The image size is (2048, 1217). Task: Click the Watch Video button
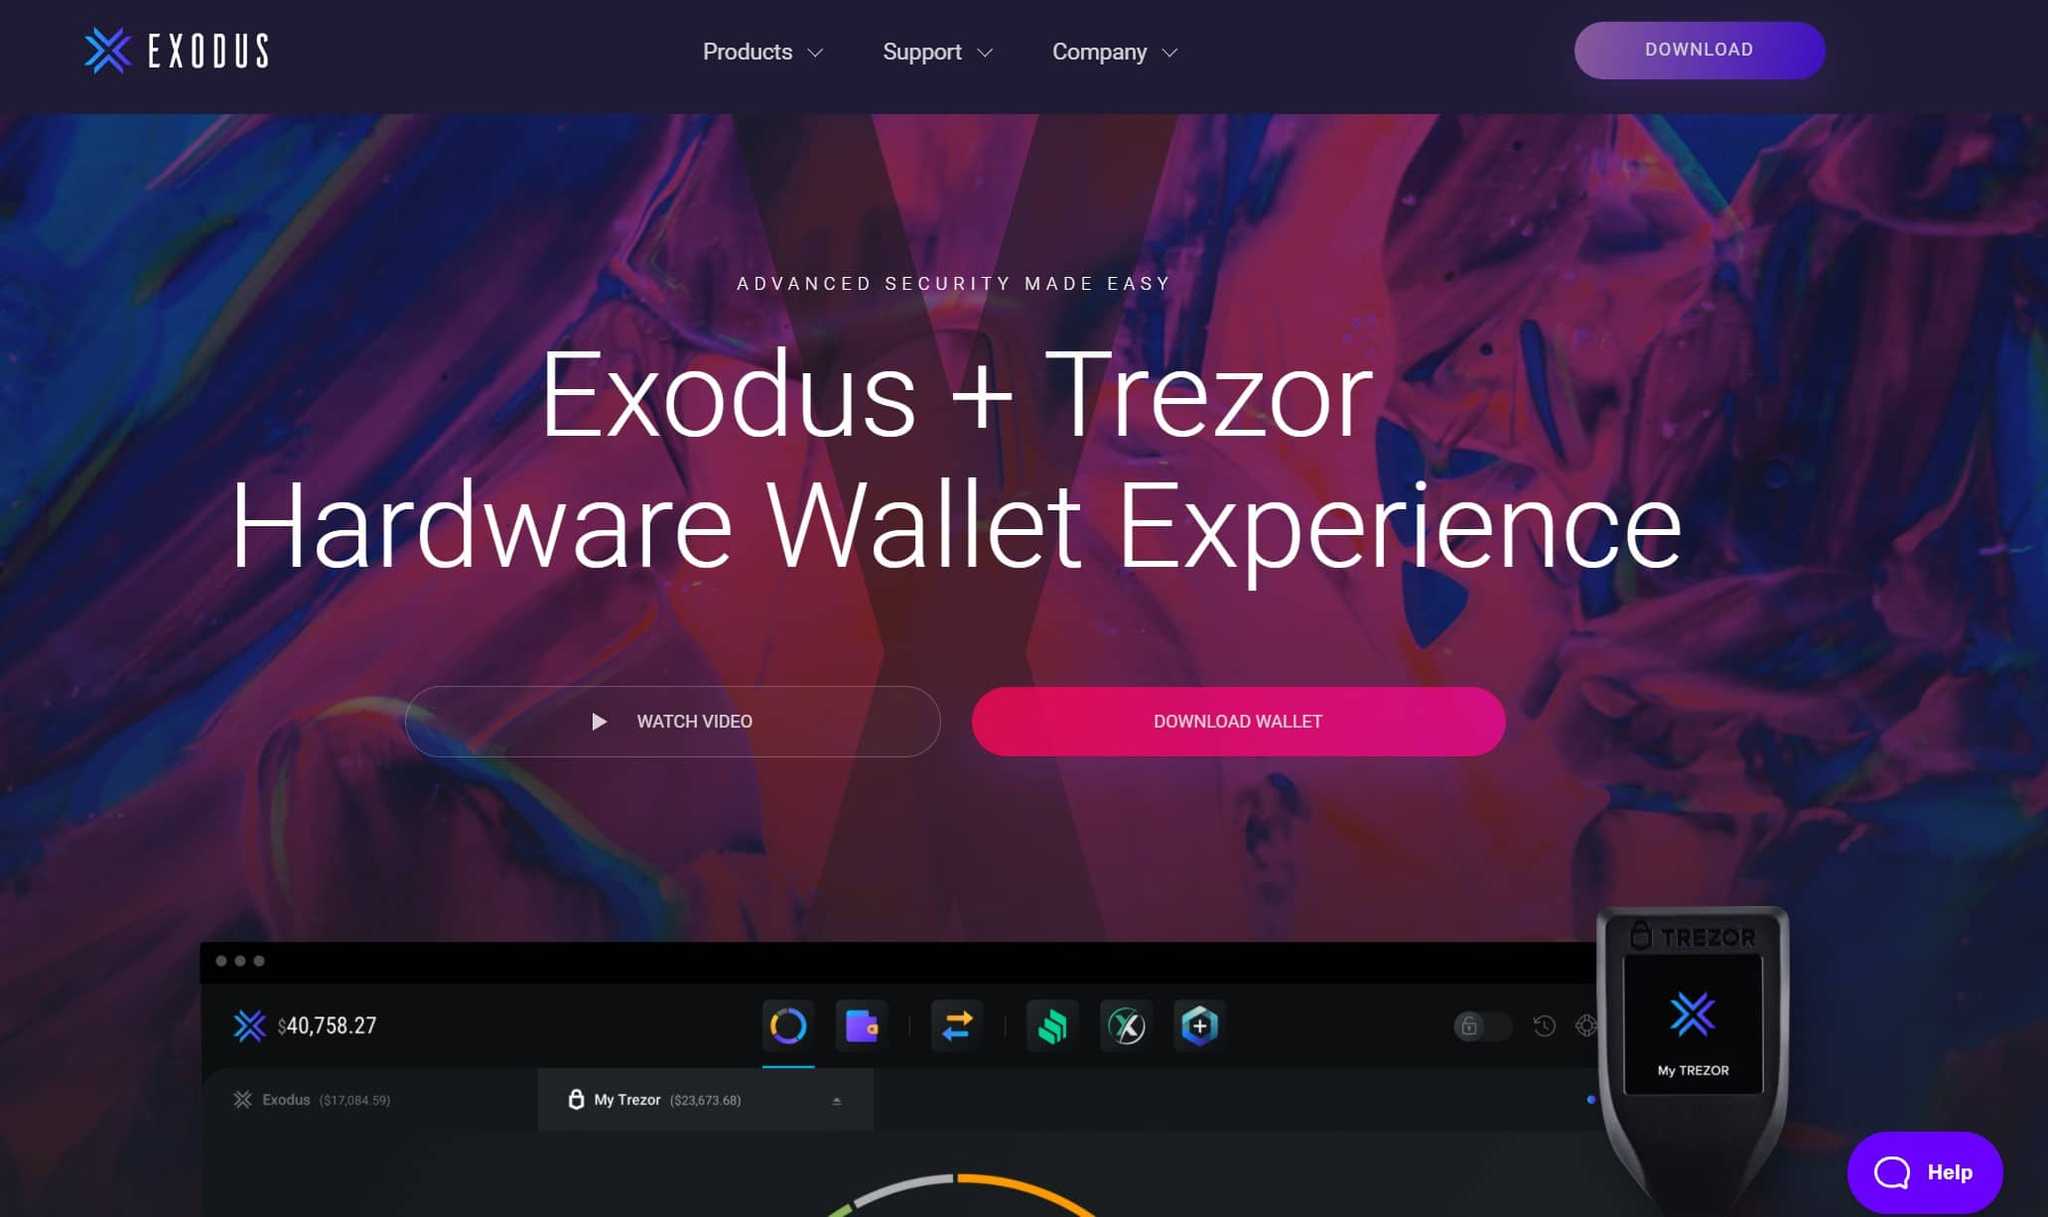tap(672, 722)
